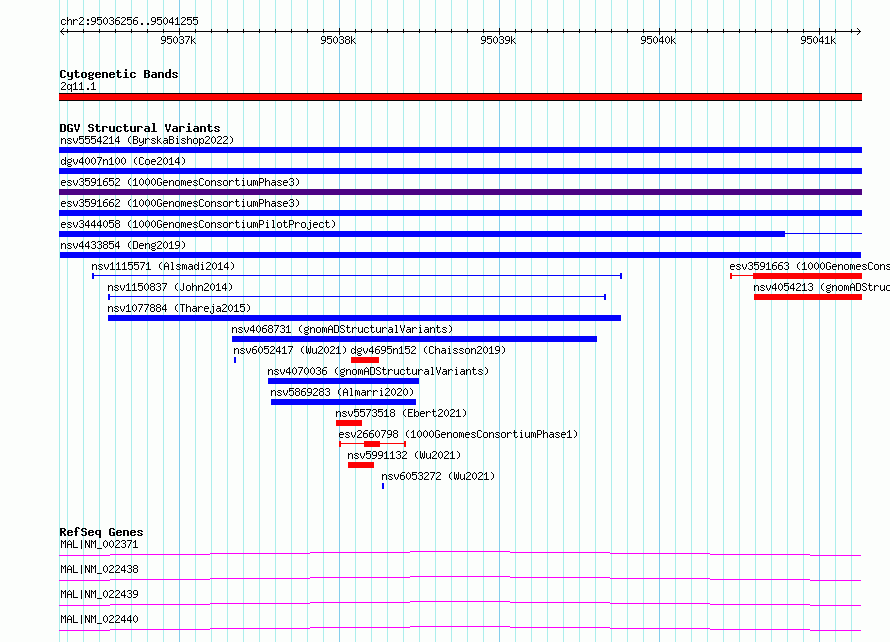Click the dgv4695n152 (Chaisson2019) label
The height and width of the screenshot is (642, 890).
click(428, 350)
